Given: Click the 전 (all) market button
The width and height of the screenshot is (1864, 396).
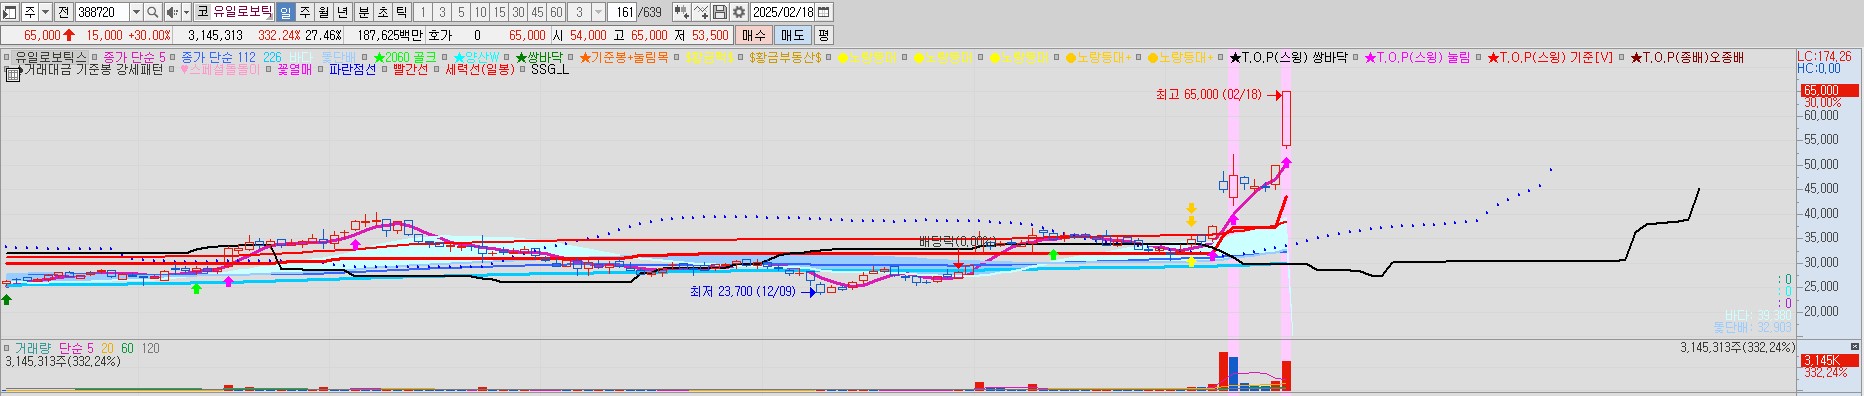Looking at the screenshot, I should (64, 12).
